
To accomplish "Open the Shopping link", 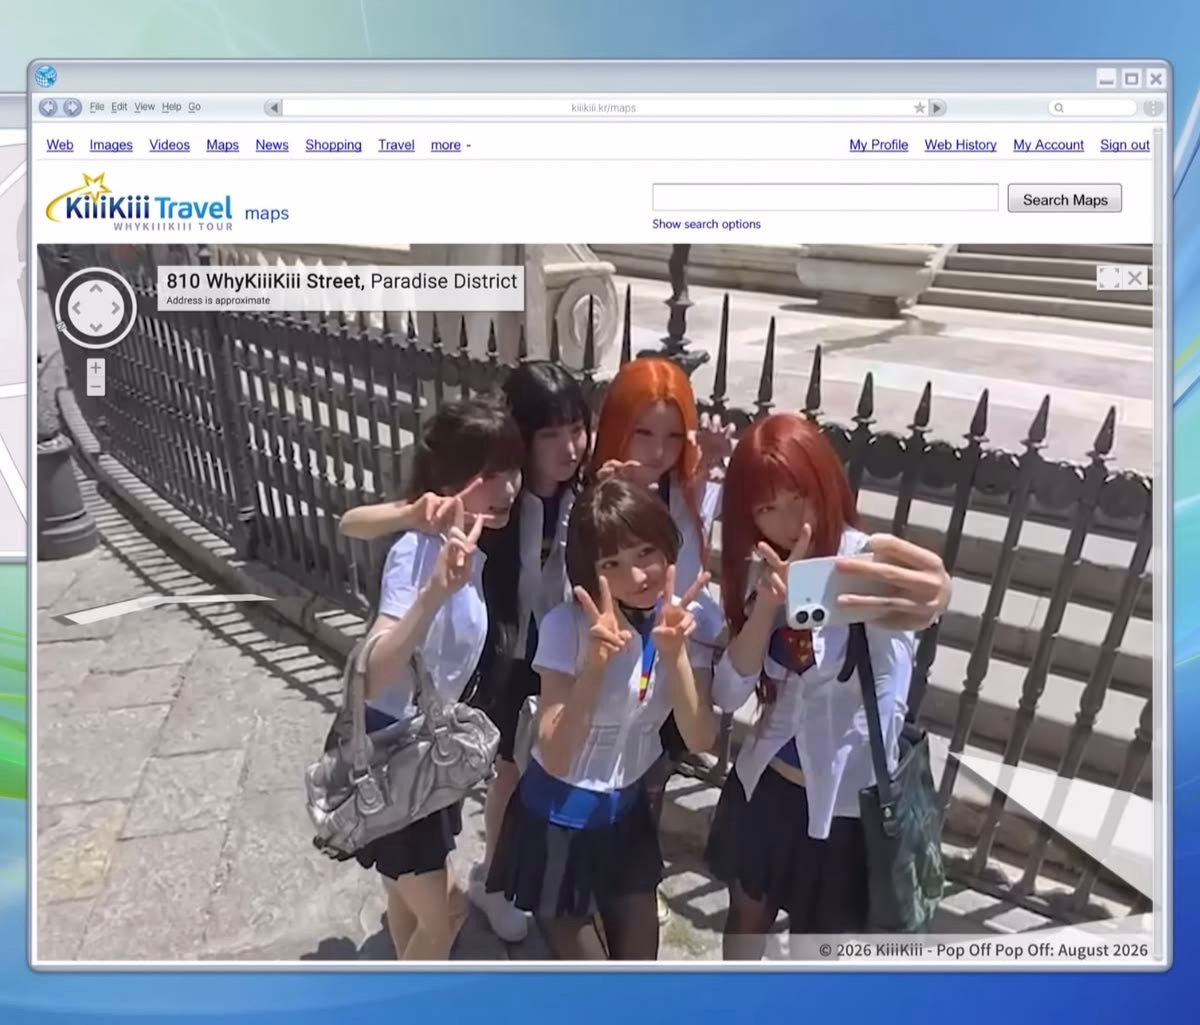I will 333,145.
